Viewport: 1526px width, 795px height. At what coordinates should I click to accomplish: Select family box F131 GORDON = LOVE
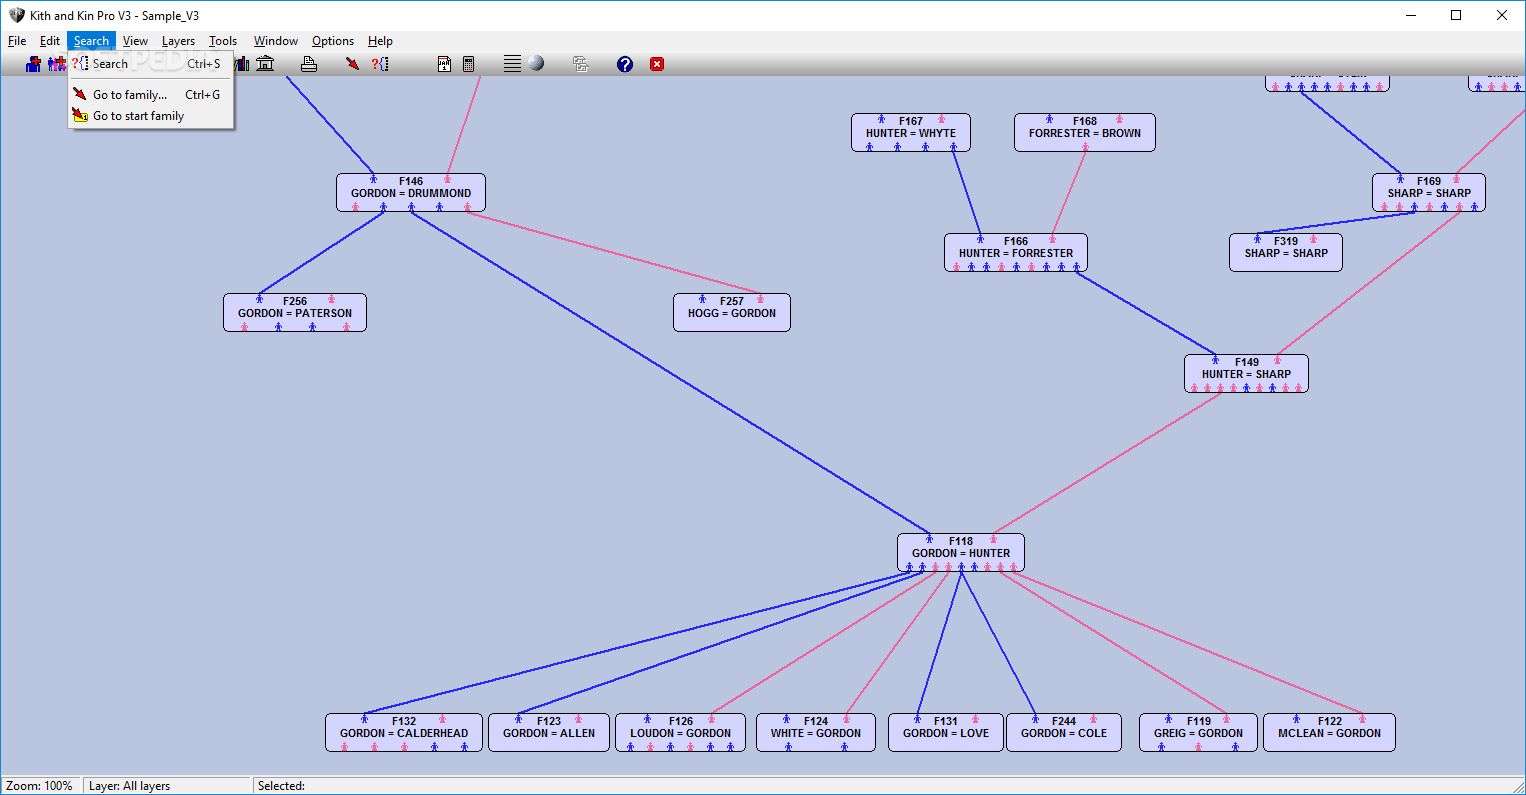946,732
